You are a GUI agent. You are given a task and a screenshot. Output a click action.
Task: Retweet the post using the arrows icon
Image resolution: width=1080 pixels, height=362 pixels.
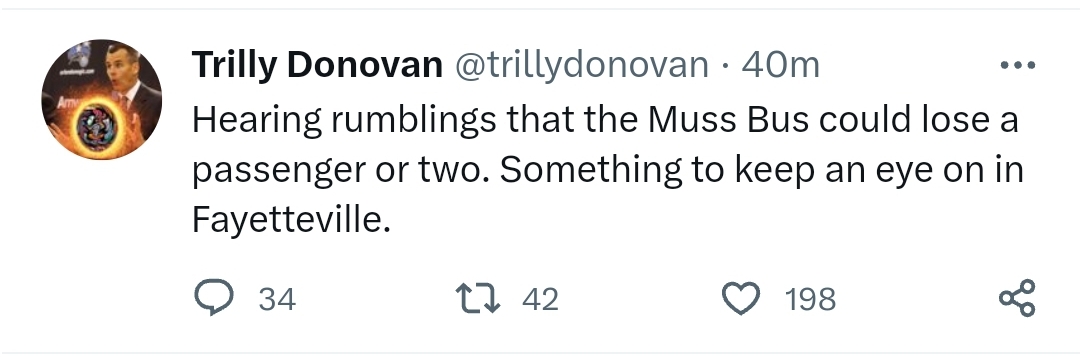click(478, 299)
